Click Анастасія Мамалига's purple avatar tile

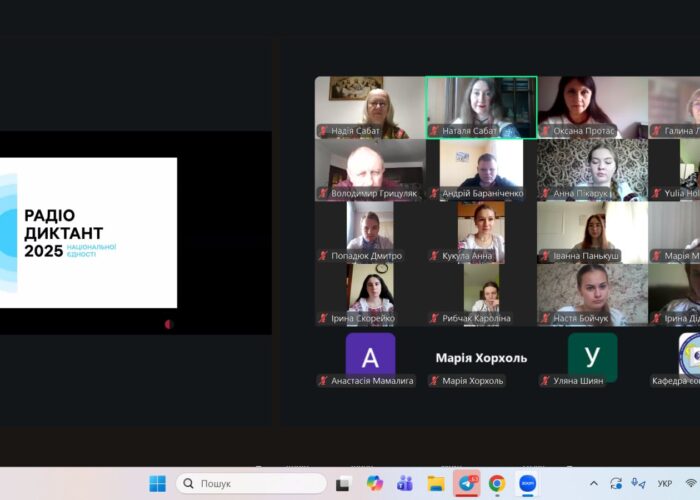[x=370, y=356]
